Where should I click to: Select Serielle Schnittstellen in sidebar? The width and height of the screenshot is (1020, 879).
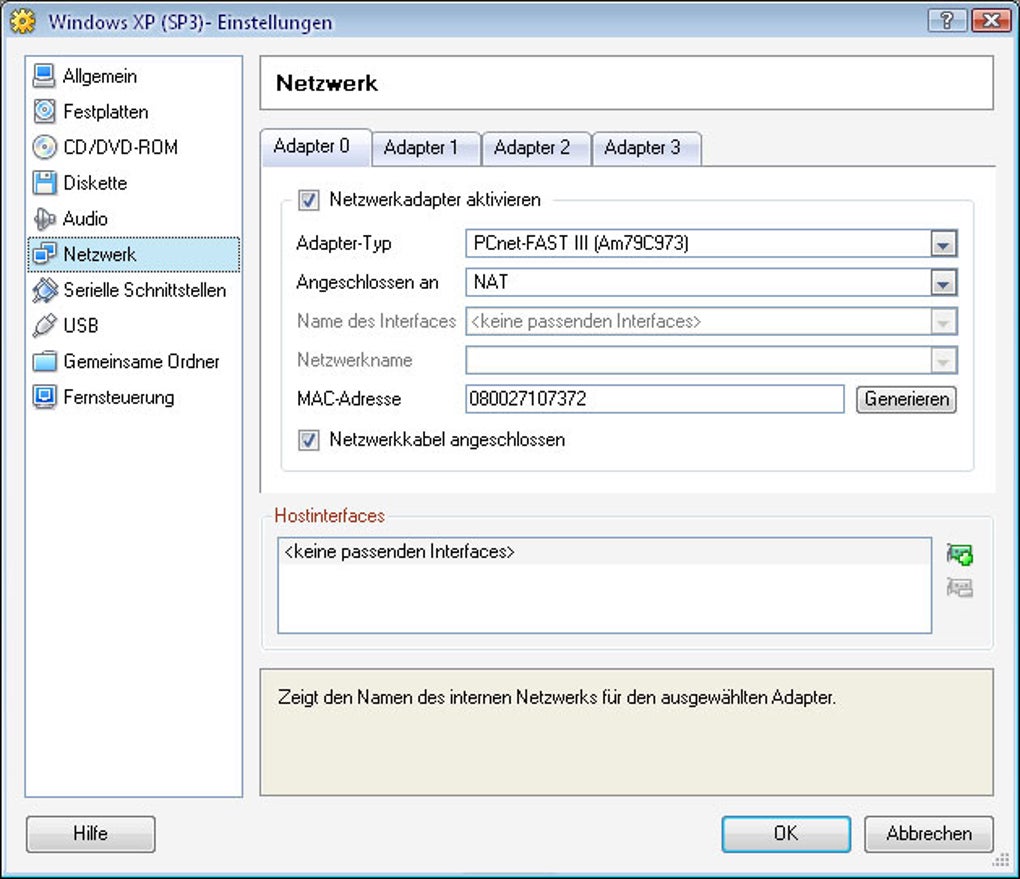144,290
